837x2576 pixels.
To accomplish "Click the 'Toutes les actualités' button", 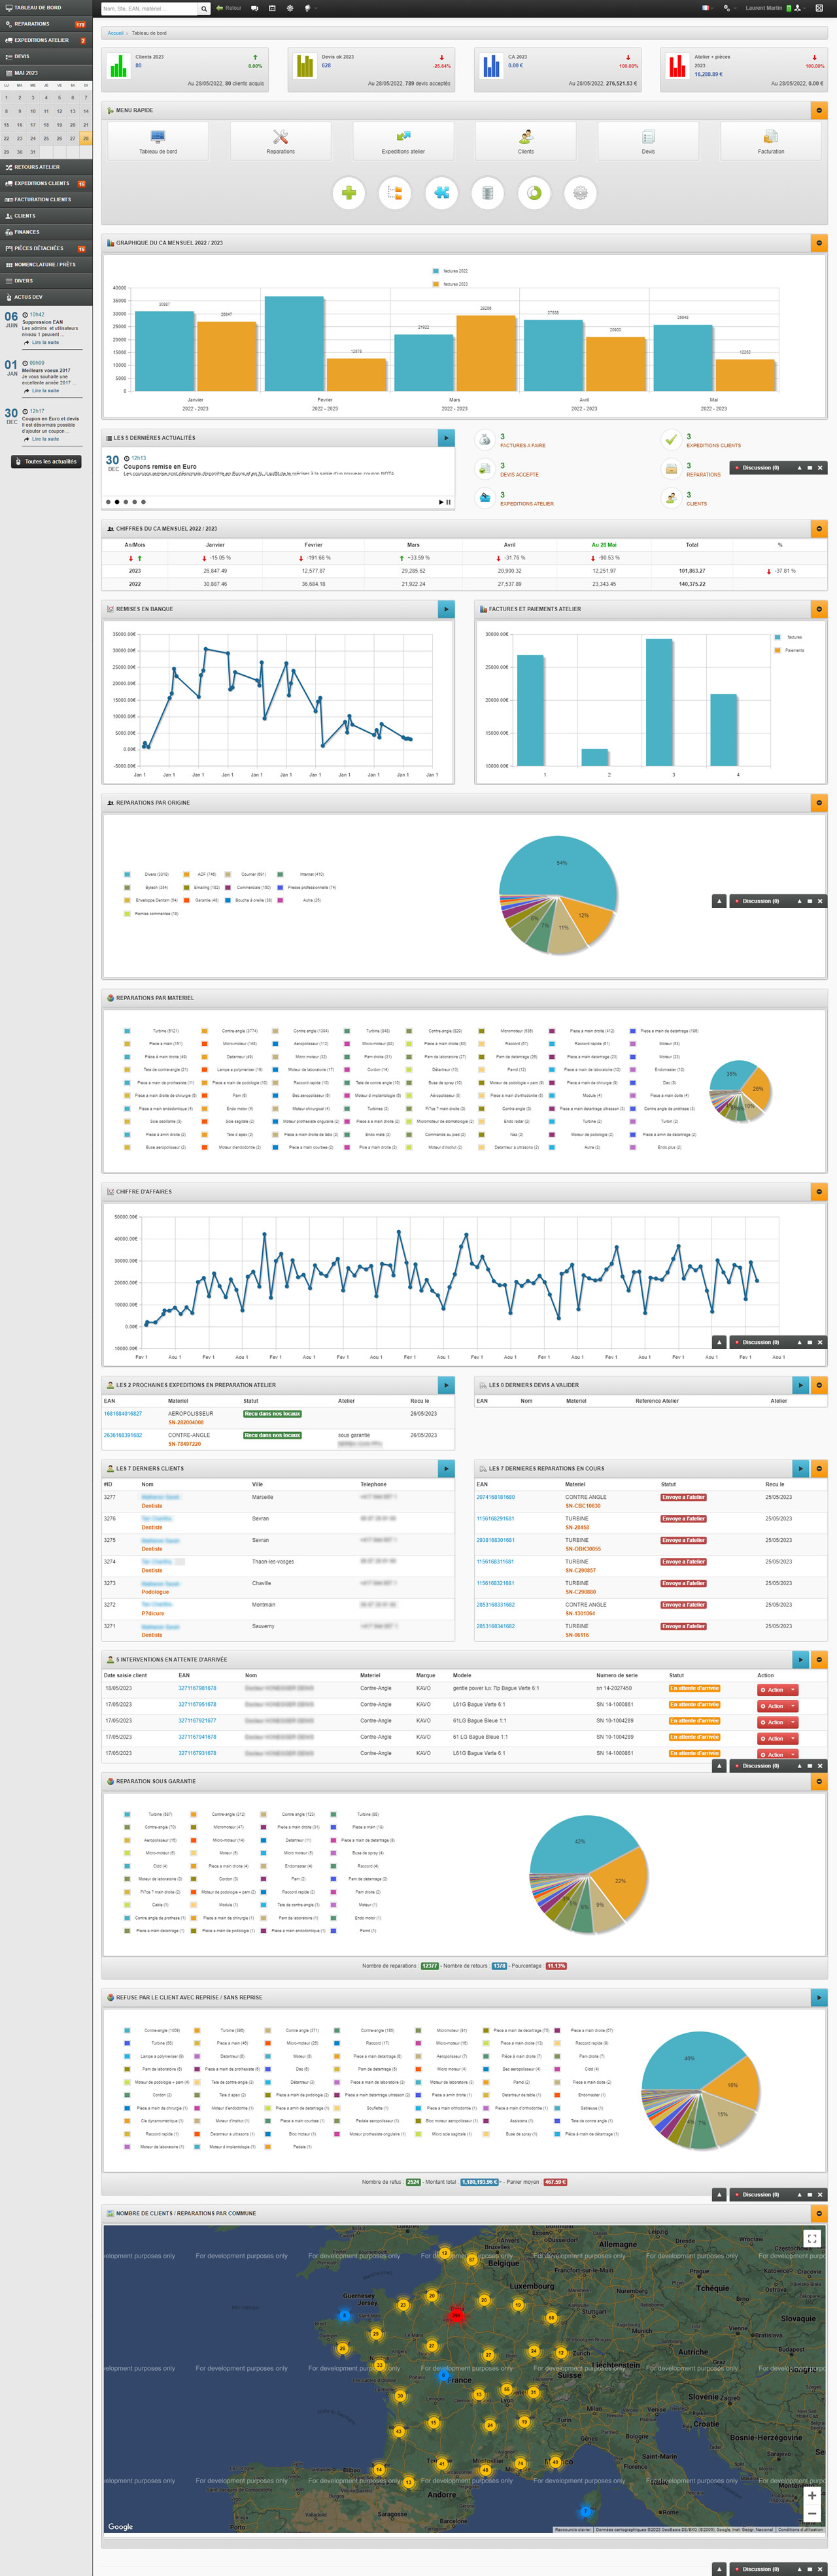I will coord(46,462).
